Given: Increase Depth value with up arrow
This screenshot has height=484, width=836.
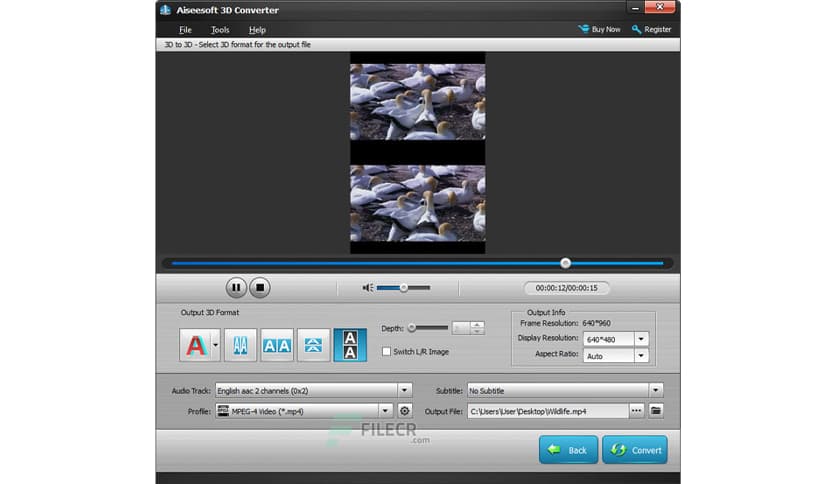Looking at the screenshot, I should click(477, 325).
